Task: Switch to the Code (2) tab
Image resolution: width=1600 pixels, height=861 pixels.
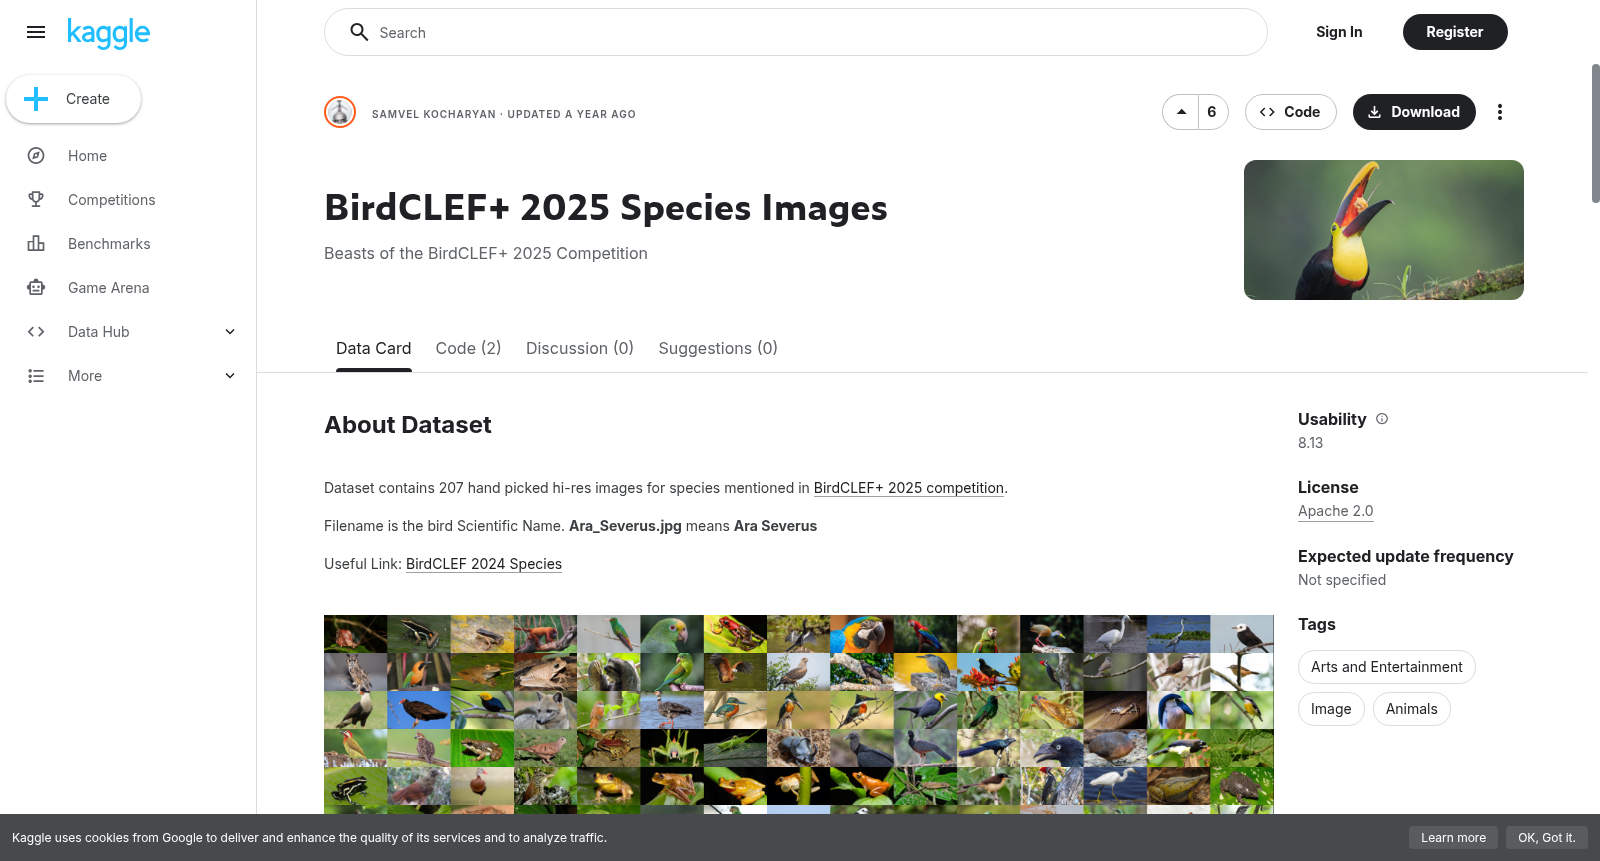Action: [x=469, y=348]
